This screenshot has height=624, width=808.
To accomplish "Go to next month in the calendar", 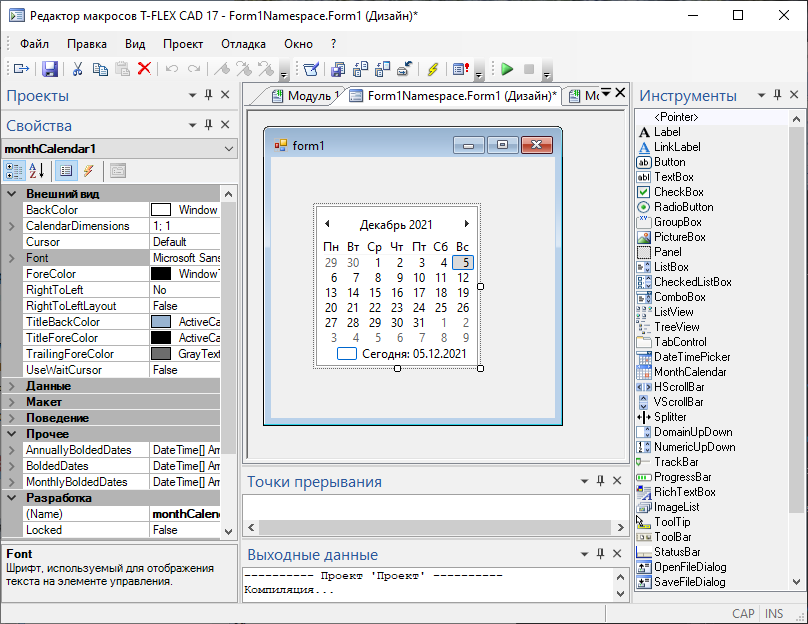I will click(x=466, y=224).
